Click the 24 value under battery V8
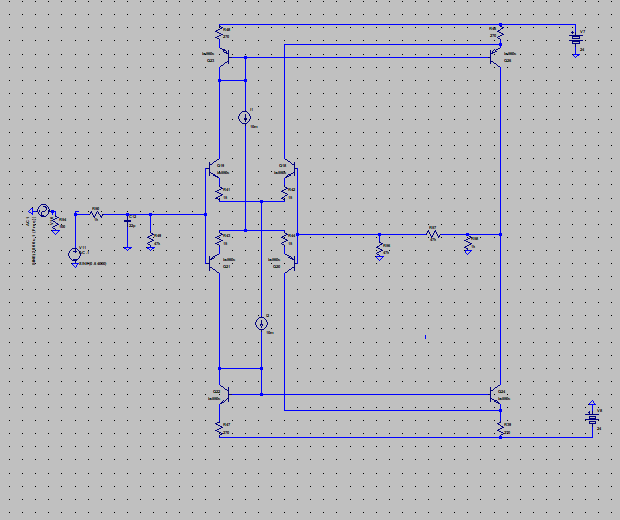Viewport: 620px width, 520px height. (599, 429)
